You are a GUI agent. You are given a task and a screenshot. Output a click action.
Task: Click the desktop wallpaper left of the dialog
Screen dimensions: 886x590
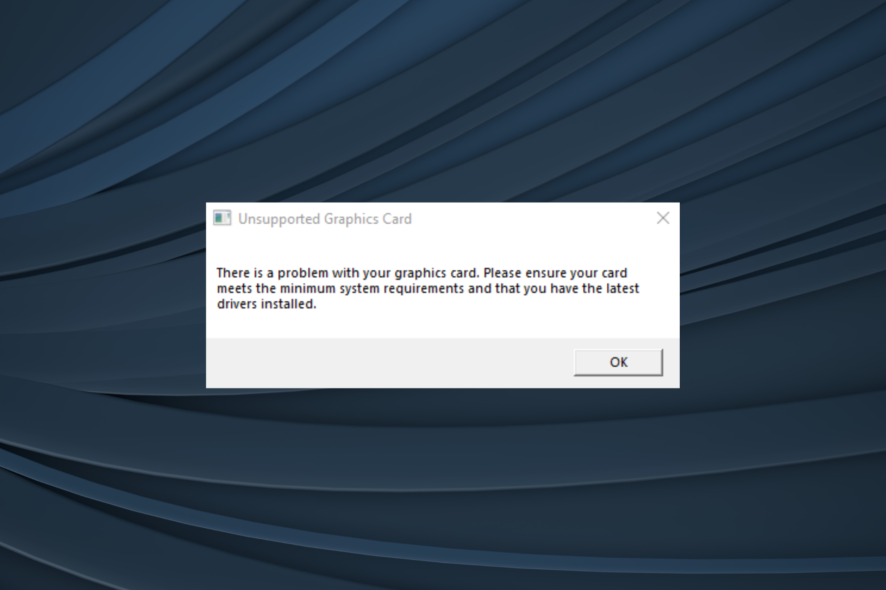pyautogui.click(x=102, y=295)
